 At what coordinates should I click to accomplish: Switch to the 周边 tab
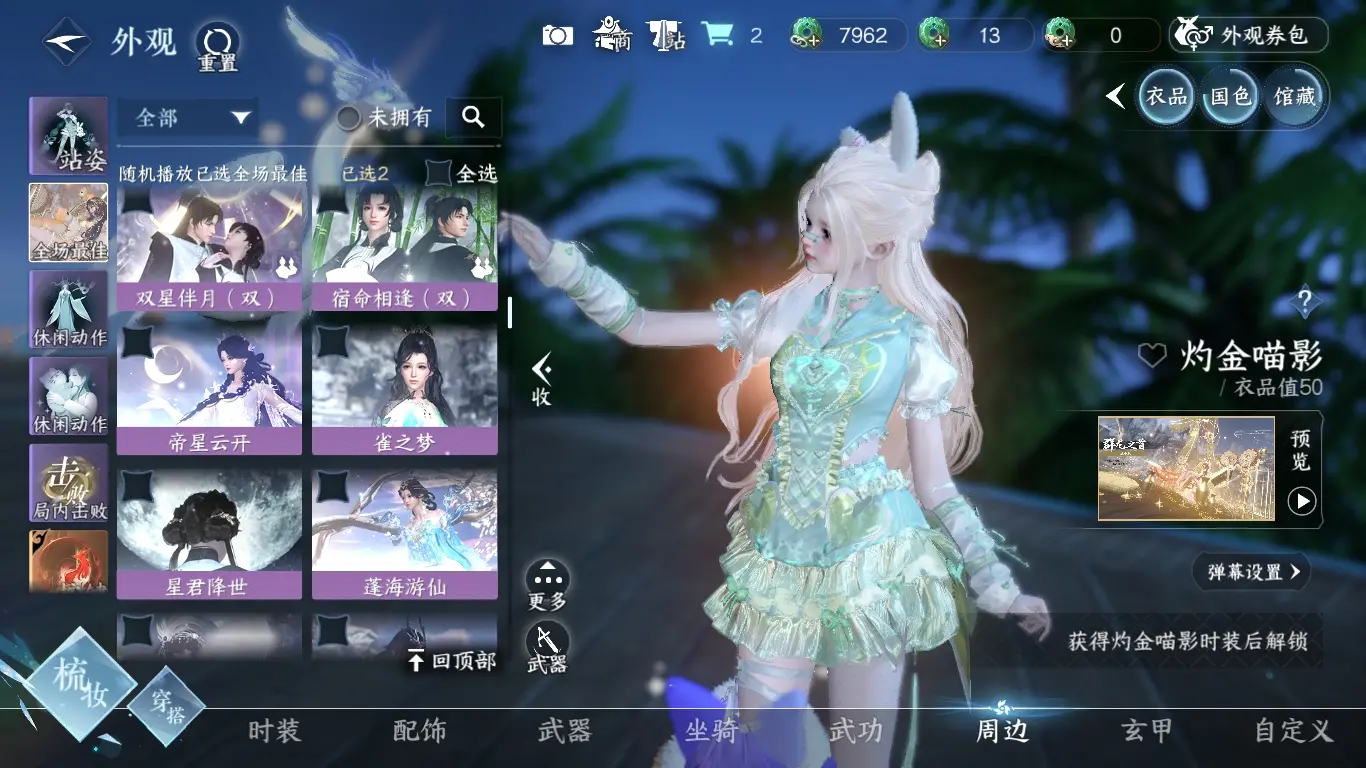(1002, 731)
